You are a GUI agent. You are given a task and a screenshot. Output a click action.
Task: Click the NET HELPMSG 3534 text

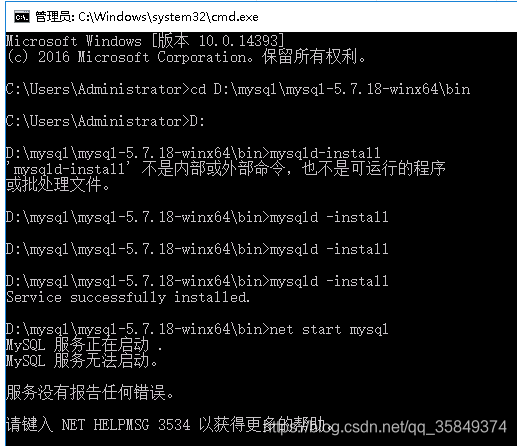[x=126, y=425]
